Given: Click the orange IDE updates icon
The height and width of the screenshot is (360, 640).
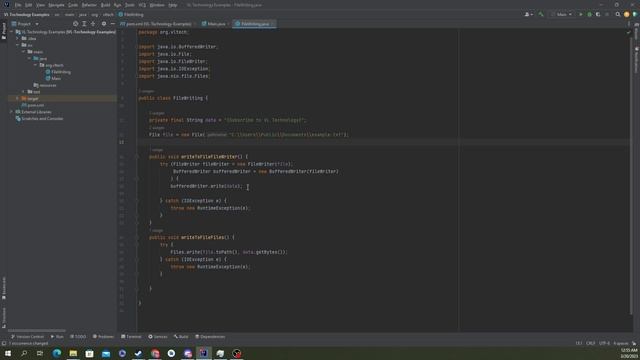Looking at the screenshot, I should (x=627, y=14).
